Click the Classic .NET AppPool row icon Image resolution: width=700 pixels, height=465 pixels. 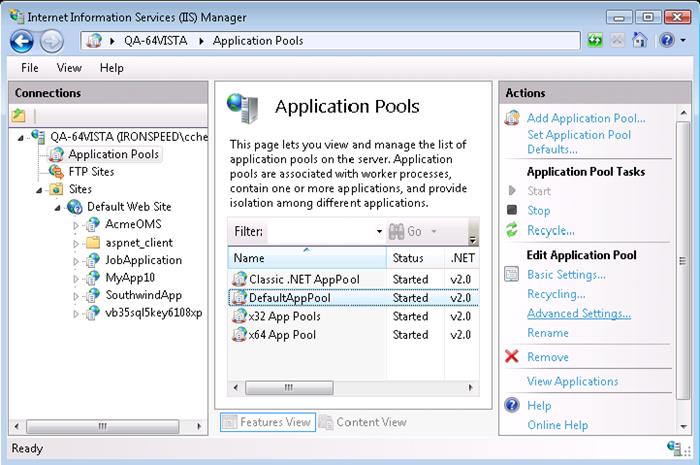(x=239, y=279)
